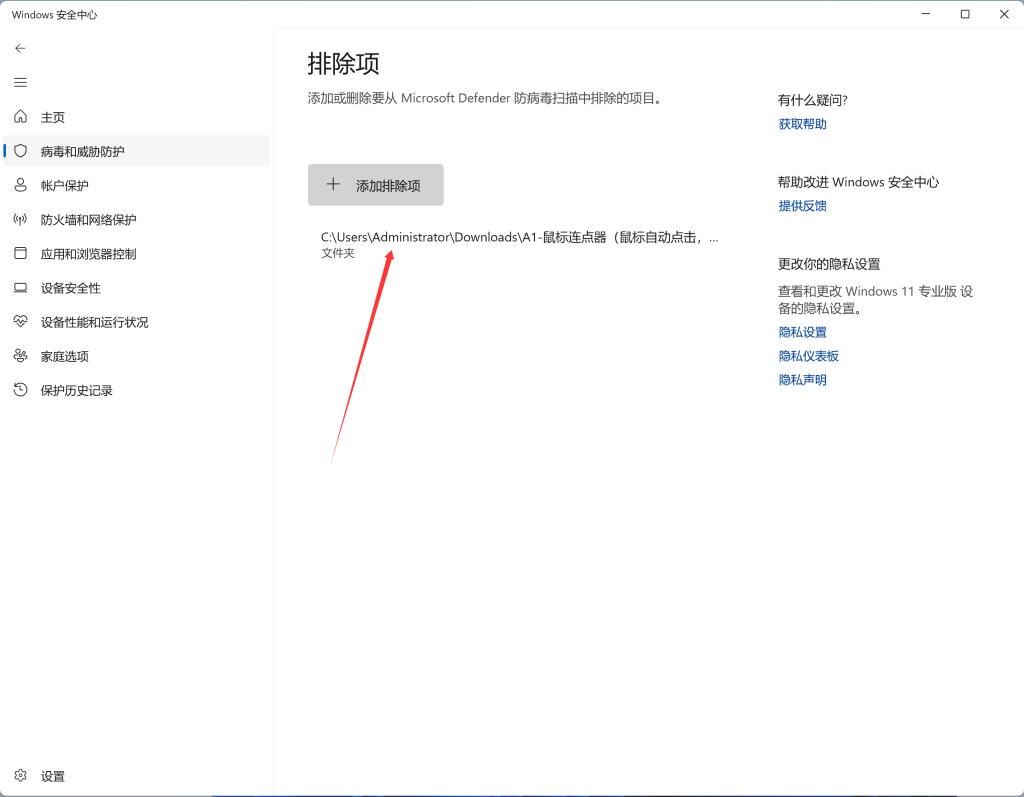Expand the excluded Downloads\A1 folder entry
The width and height of the screenshot is (1024, 797).
point(520,244)
